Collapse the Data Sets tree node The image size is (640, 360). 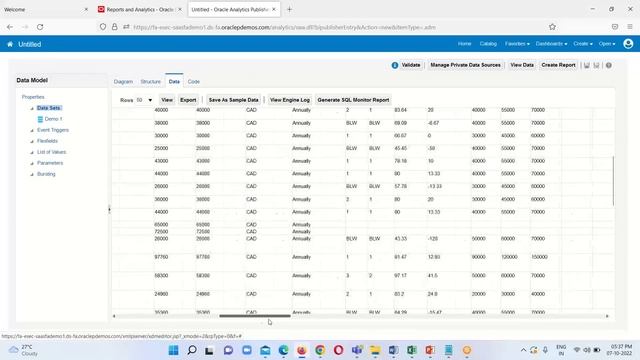point(32,109)
